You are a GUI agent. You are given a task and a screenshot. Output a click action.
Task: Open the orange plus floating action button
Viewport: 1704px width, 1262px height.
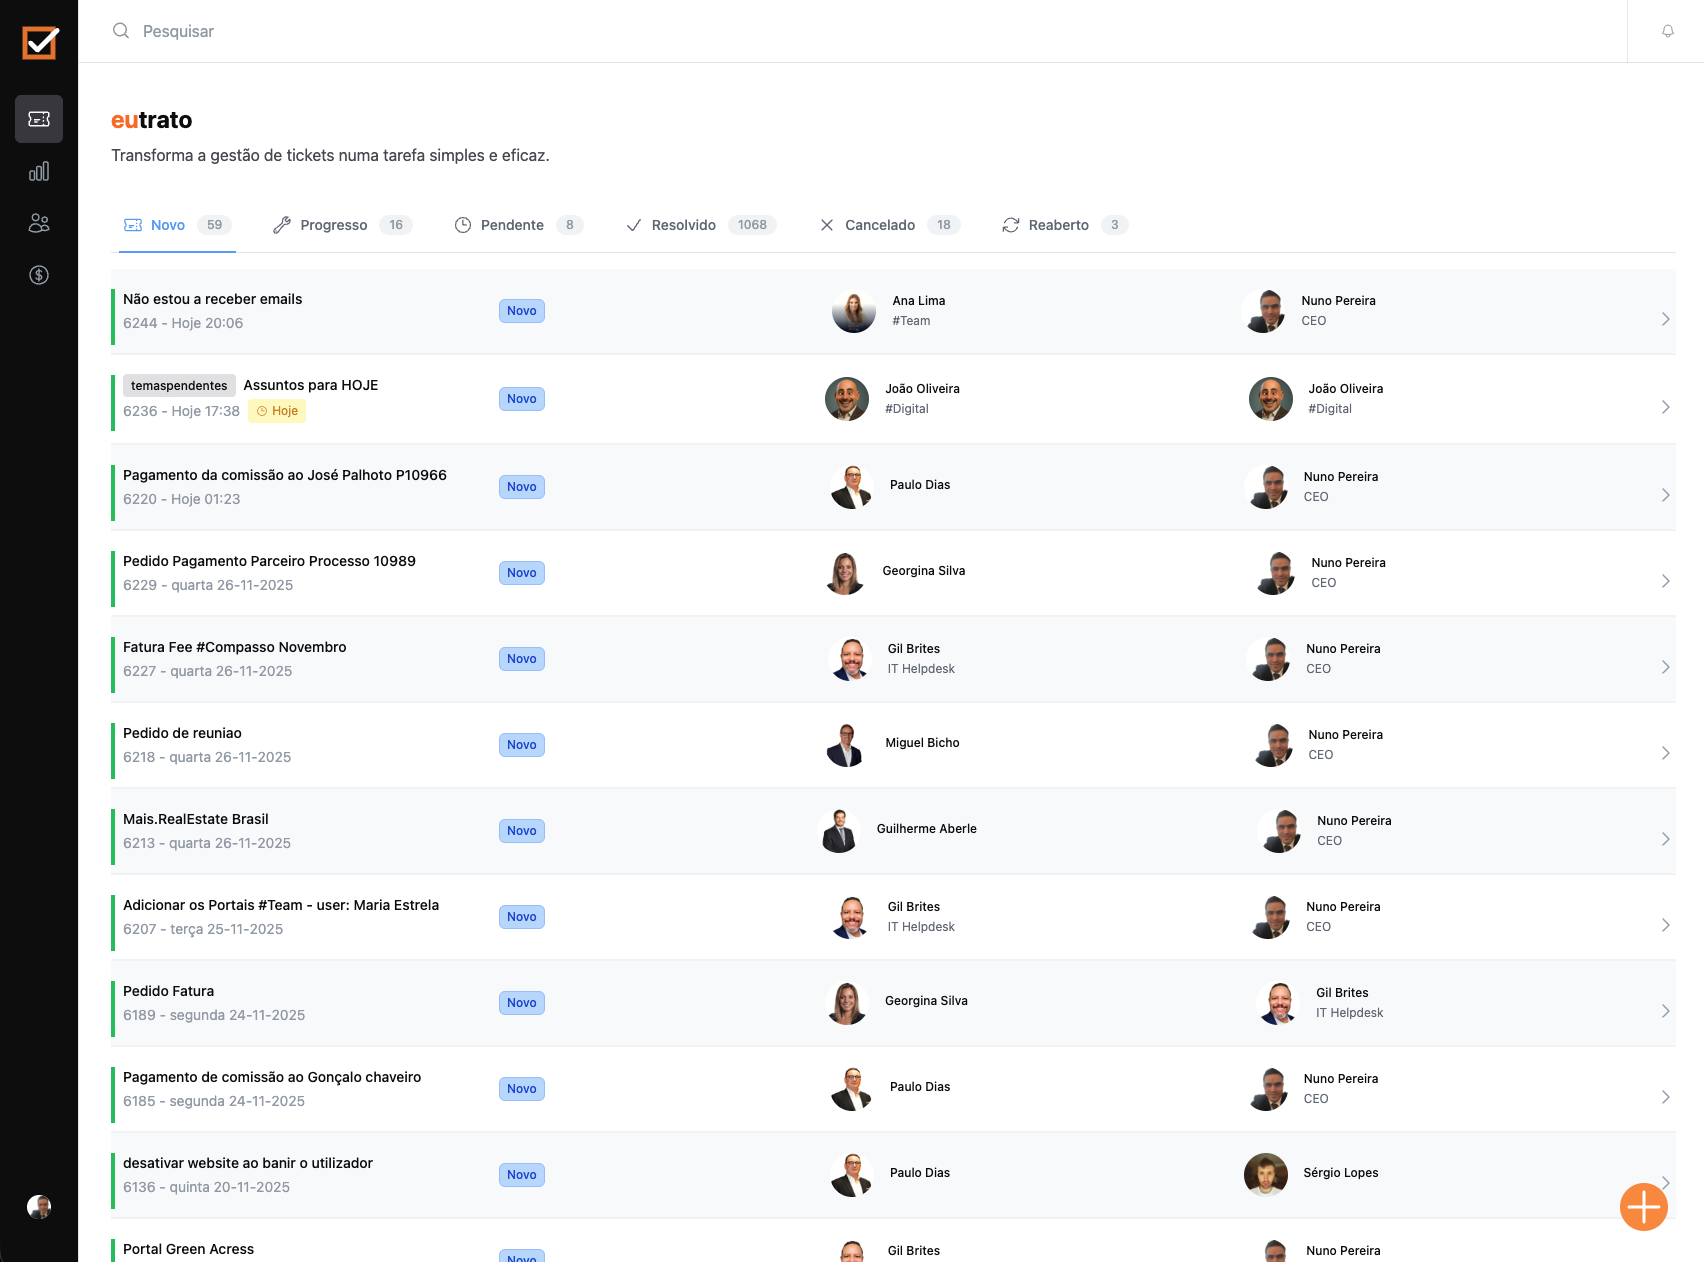tap(1643, 1207)
